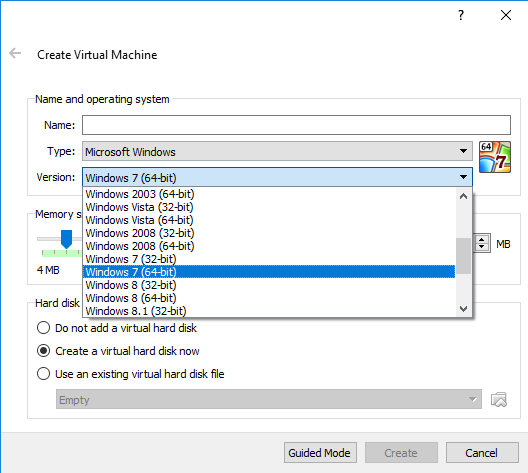Click the Windows 7 64-bit OS icon
Screen dimensions: 528x473
[x=495, y=157]
